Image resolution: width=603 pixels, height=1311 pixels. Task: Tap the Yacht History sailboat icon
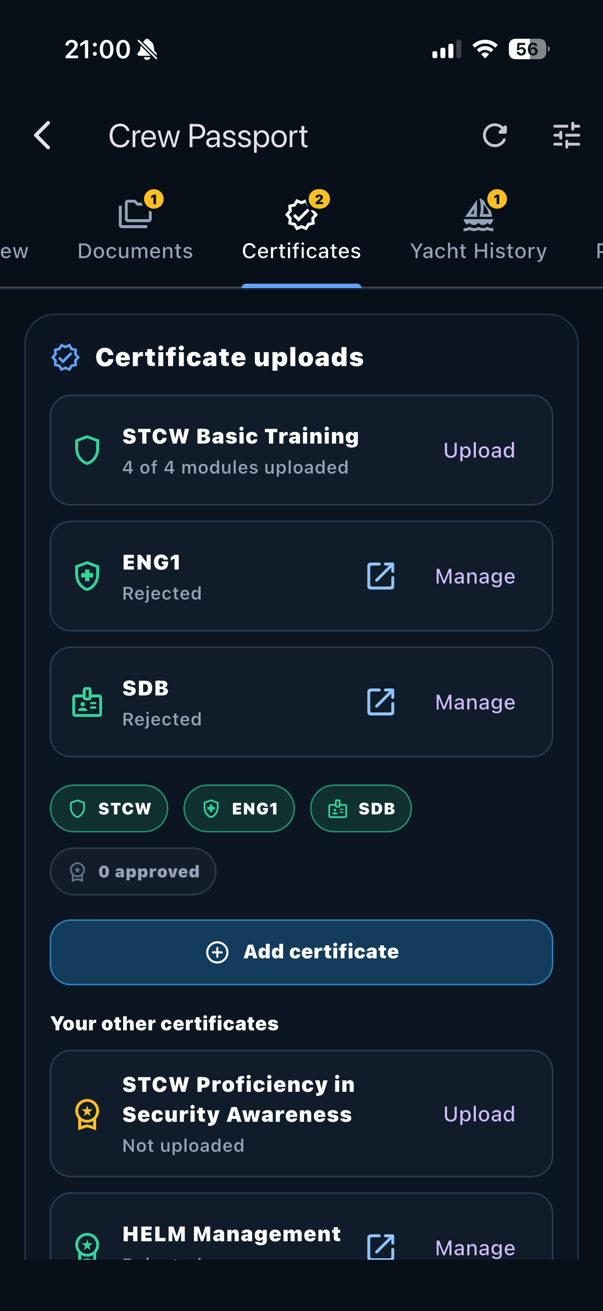point(478,213)
